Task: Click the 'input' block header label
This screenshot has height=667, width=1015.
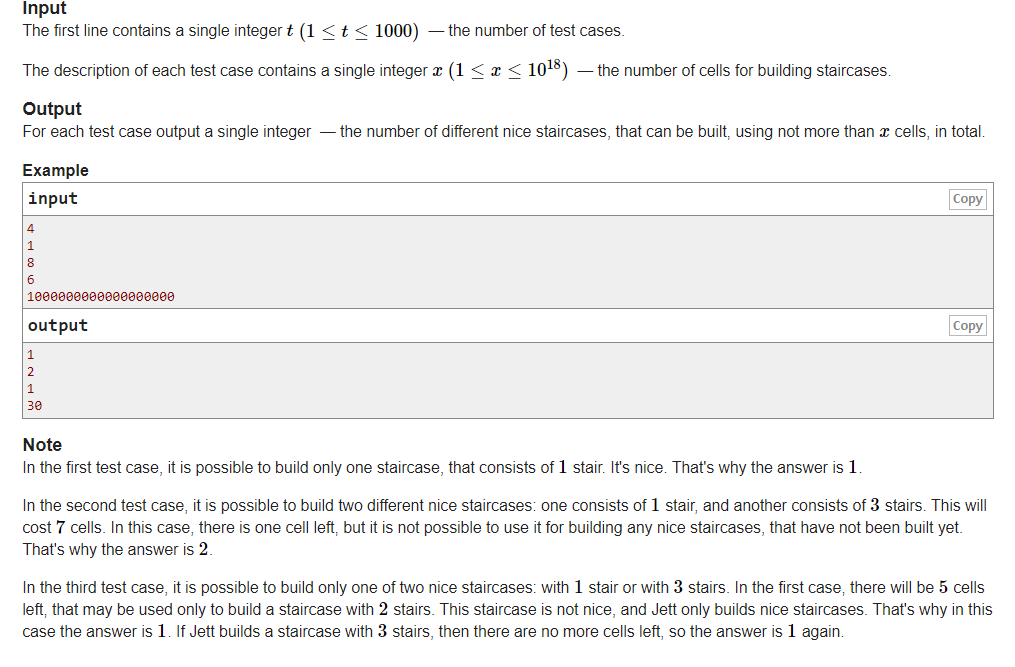Action: pyautogui.click(x=52, y=199)
